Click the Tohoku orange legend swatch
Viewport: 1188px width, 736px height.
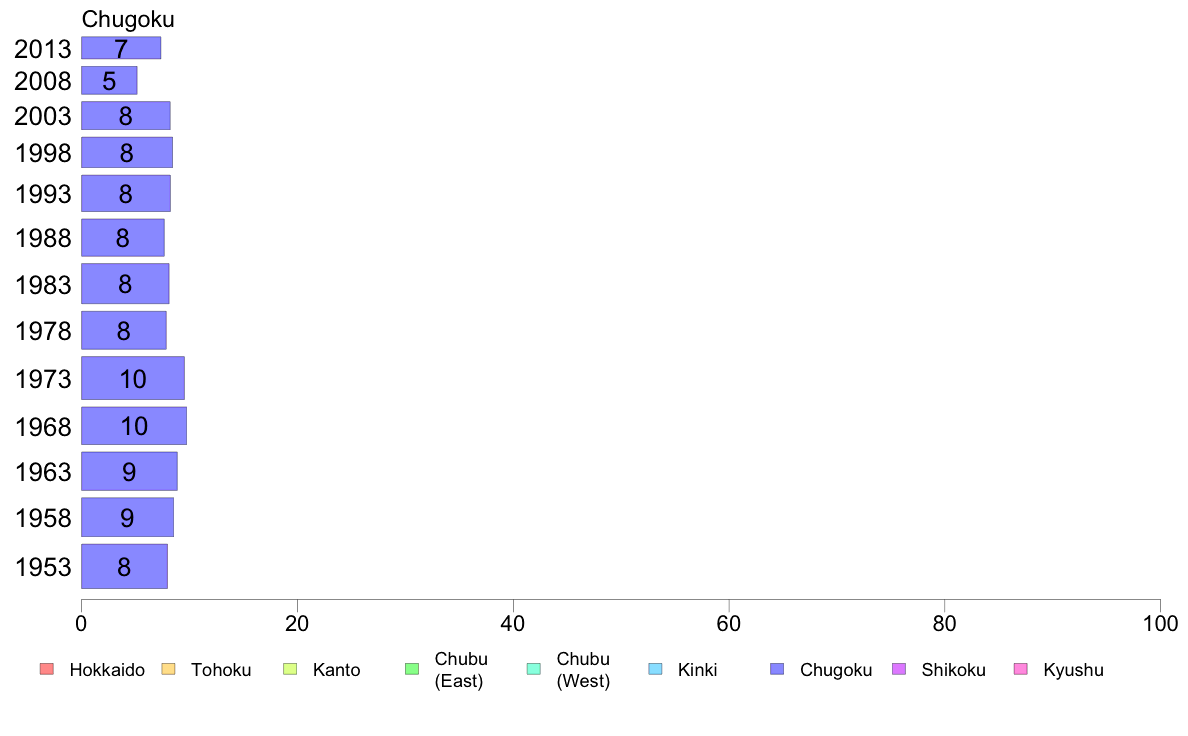pos(168,669)
